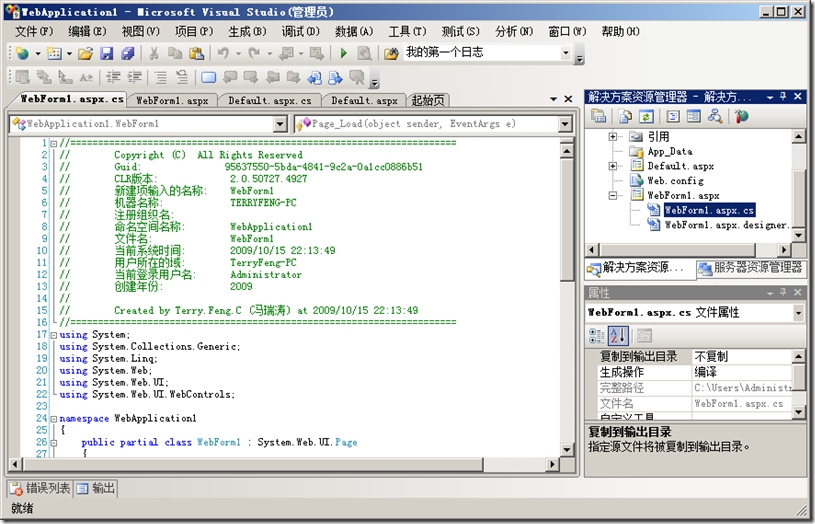Click the Uncomment Lines icon
This screenshot has width=815, height=524.
(182, 78)
